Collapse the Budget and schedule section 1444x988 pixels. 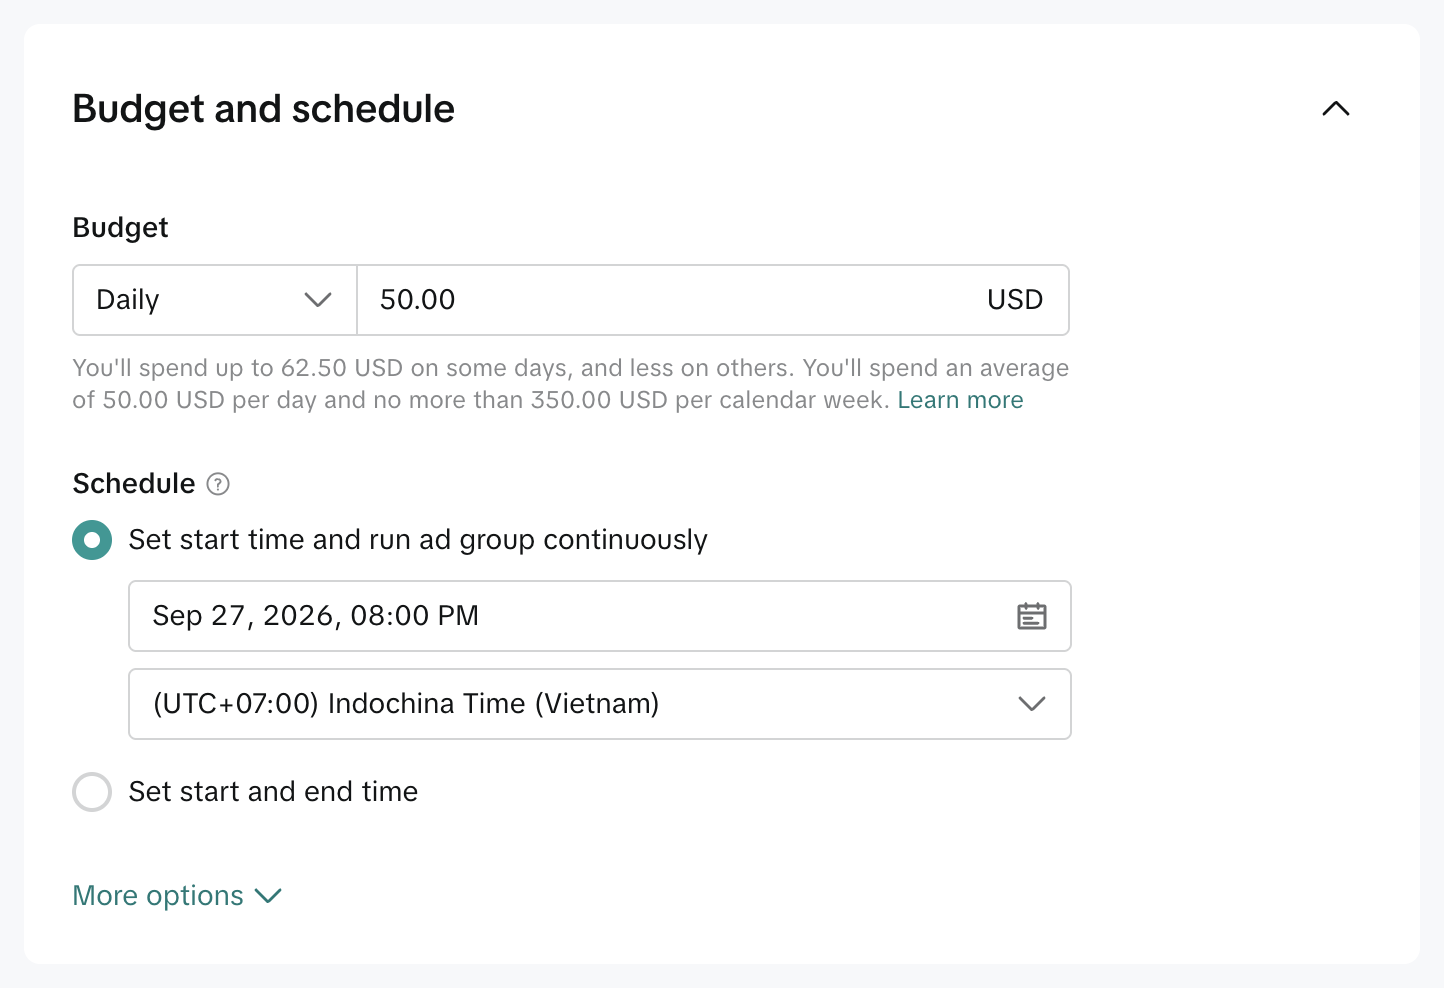click(x=1335, y=109)
